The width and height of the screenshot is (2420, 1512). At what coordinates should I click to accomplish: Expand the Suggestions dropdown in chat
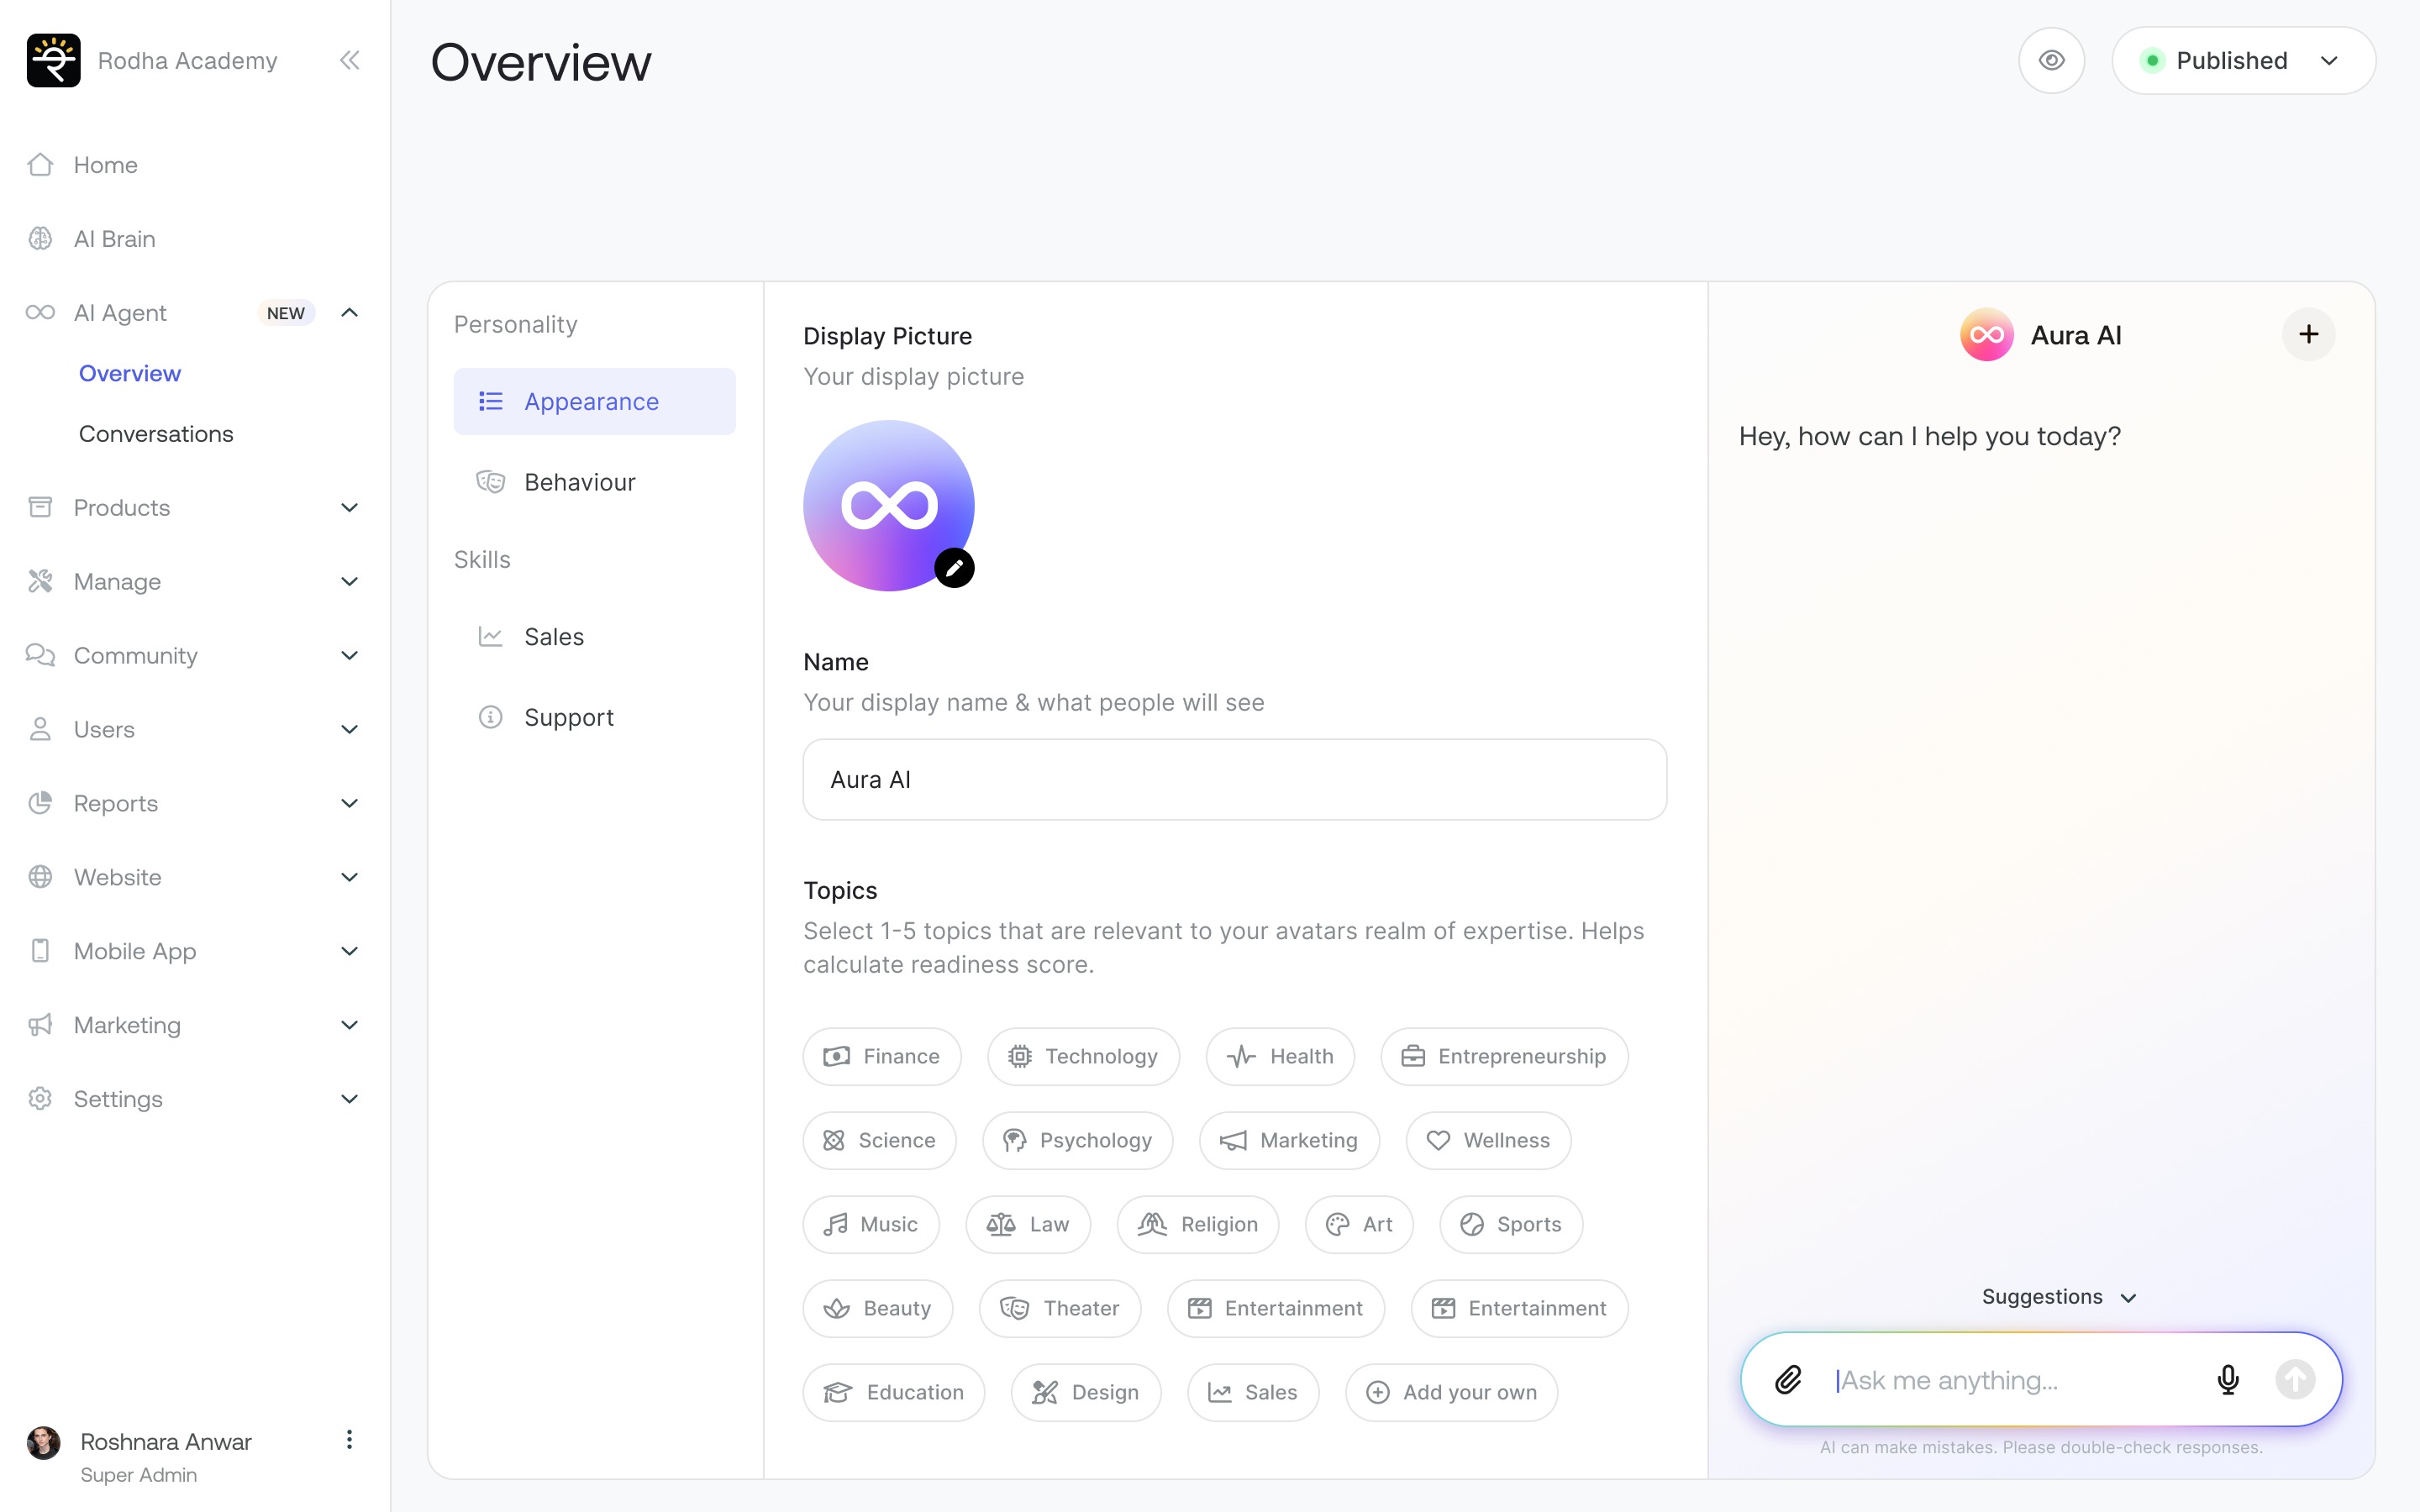click(2058, 1297)
